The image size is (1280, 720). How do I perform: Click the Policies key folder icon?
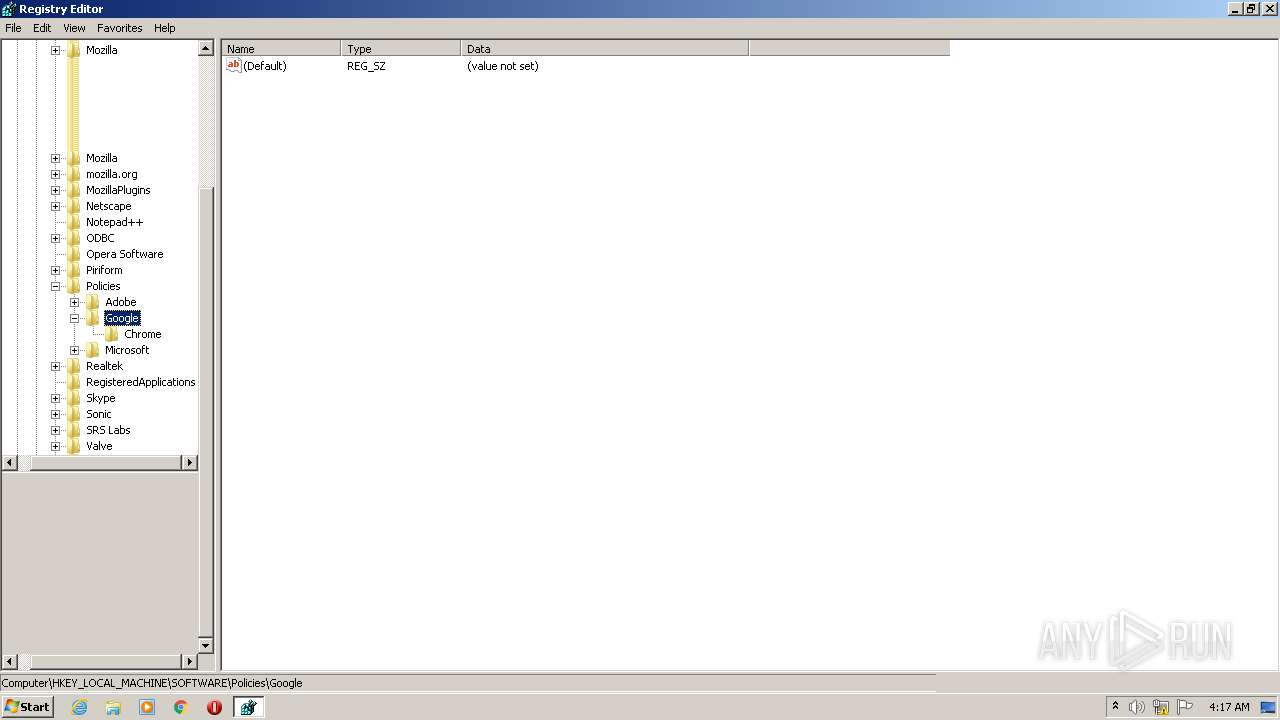tap(74, 286)
